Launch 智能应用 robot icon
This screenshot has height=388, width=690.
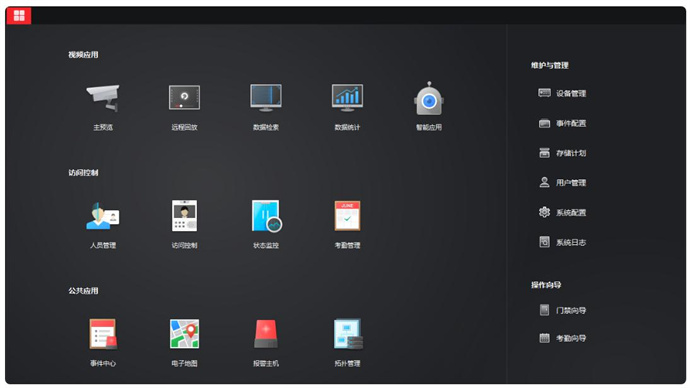[x=429, y=99]
